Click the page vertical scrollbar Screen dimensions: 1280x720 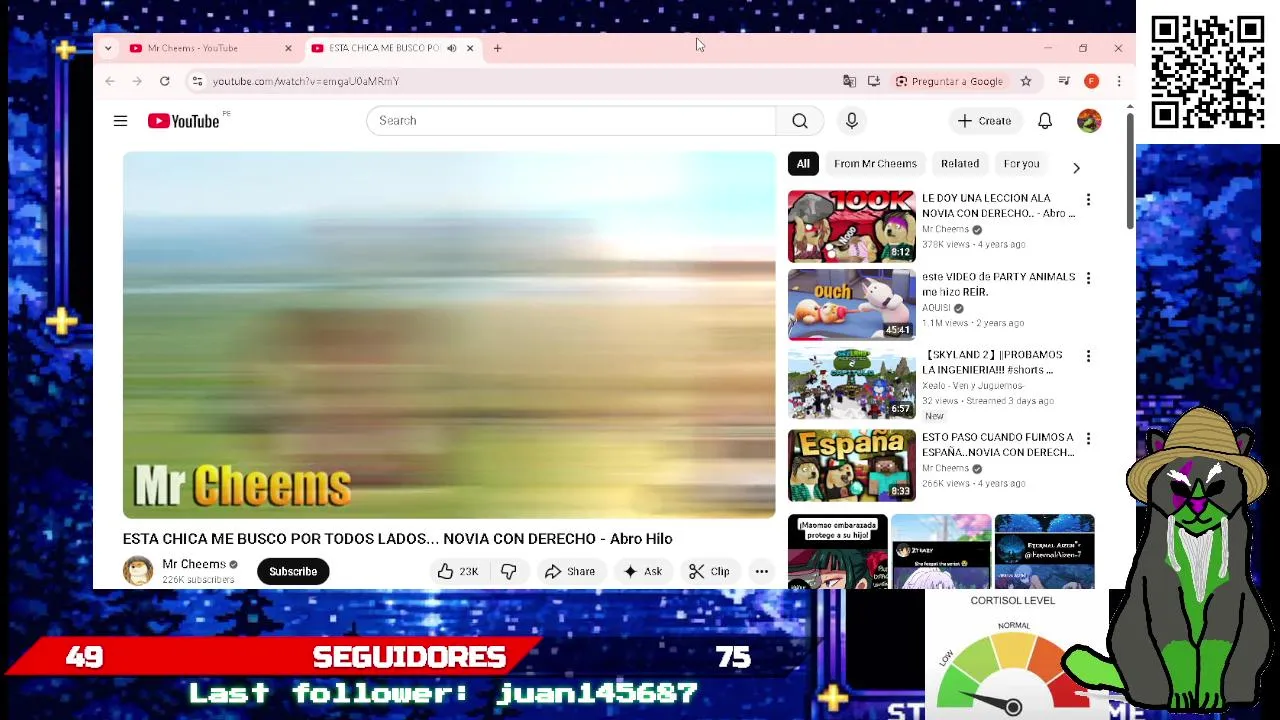pyautogui.click(x=1130, y=170)
